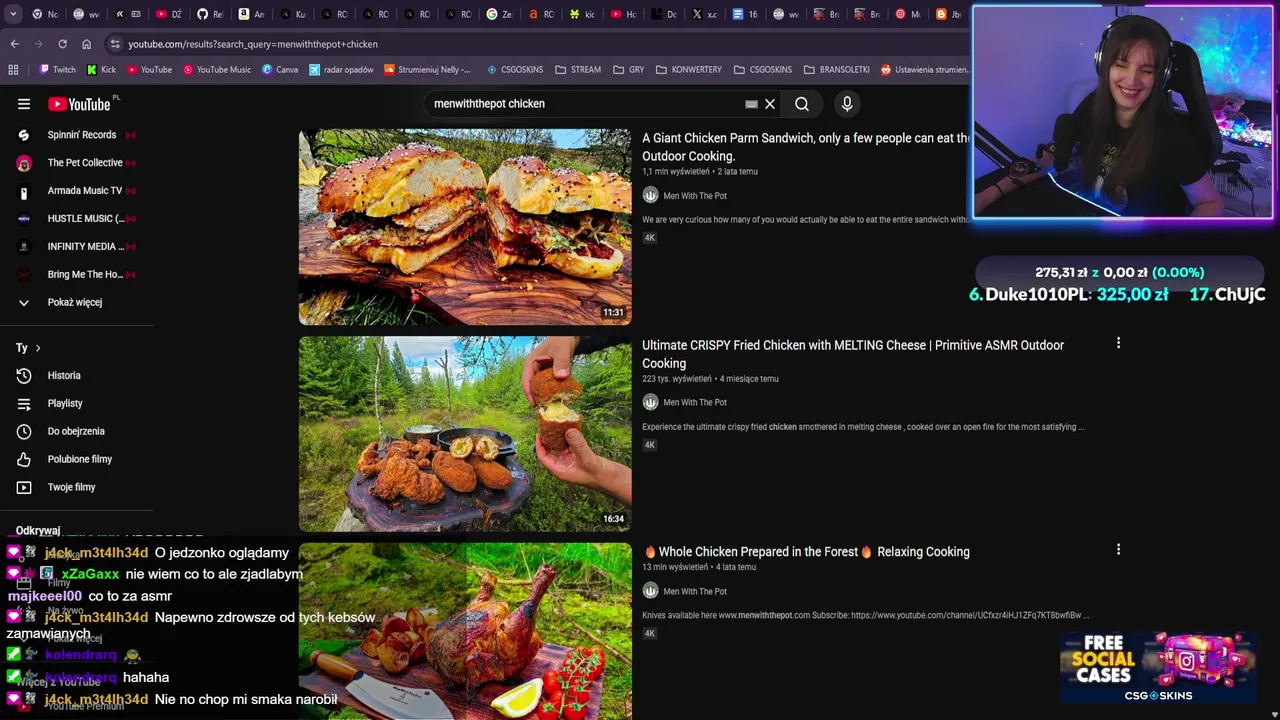This screenshot has width=1280, height=720.
Task: Click the address bar URL
Action: (253, 44)
